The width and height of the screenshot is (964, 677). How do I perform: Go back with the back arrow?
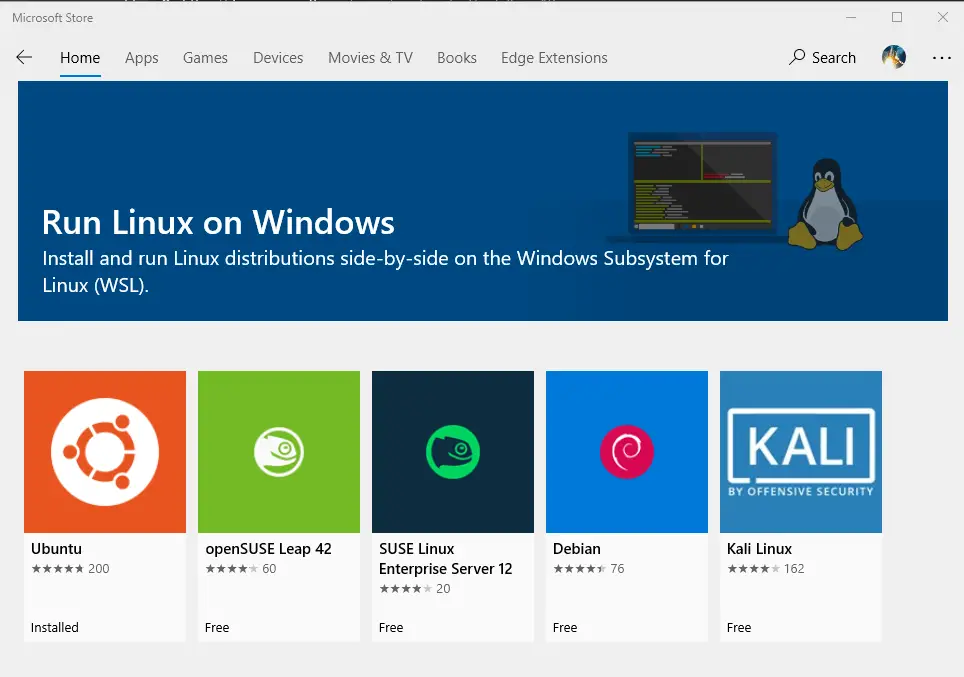[24, 57]
